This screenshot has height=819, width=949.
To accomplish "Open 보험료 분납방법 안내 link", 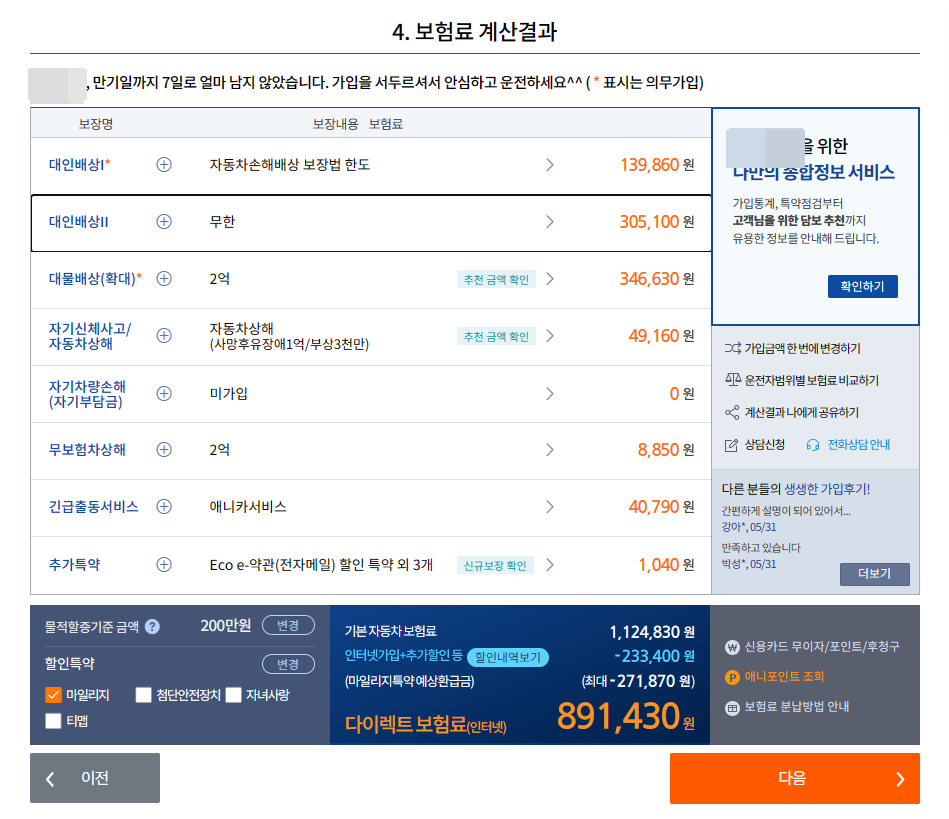I will [796, 707].
